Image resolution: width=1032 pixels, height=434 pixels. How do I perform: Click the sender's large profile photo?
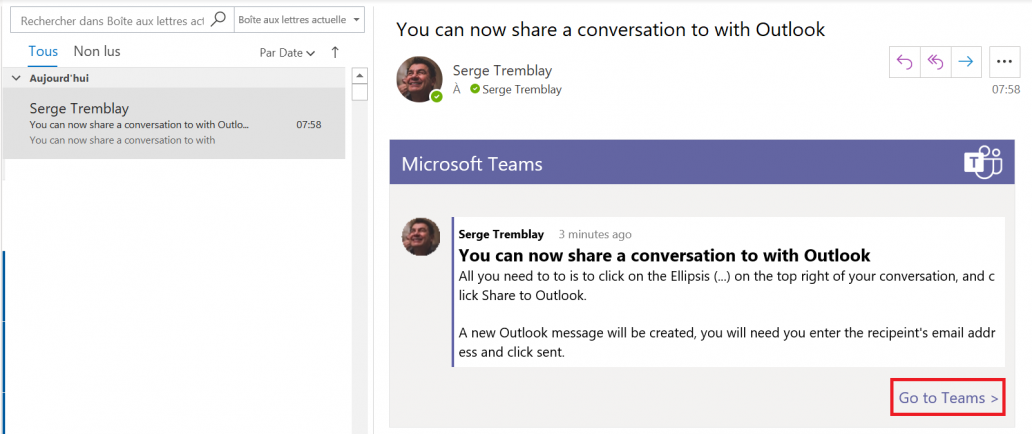pyautogui.click(x=419, y=79)
